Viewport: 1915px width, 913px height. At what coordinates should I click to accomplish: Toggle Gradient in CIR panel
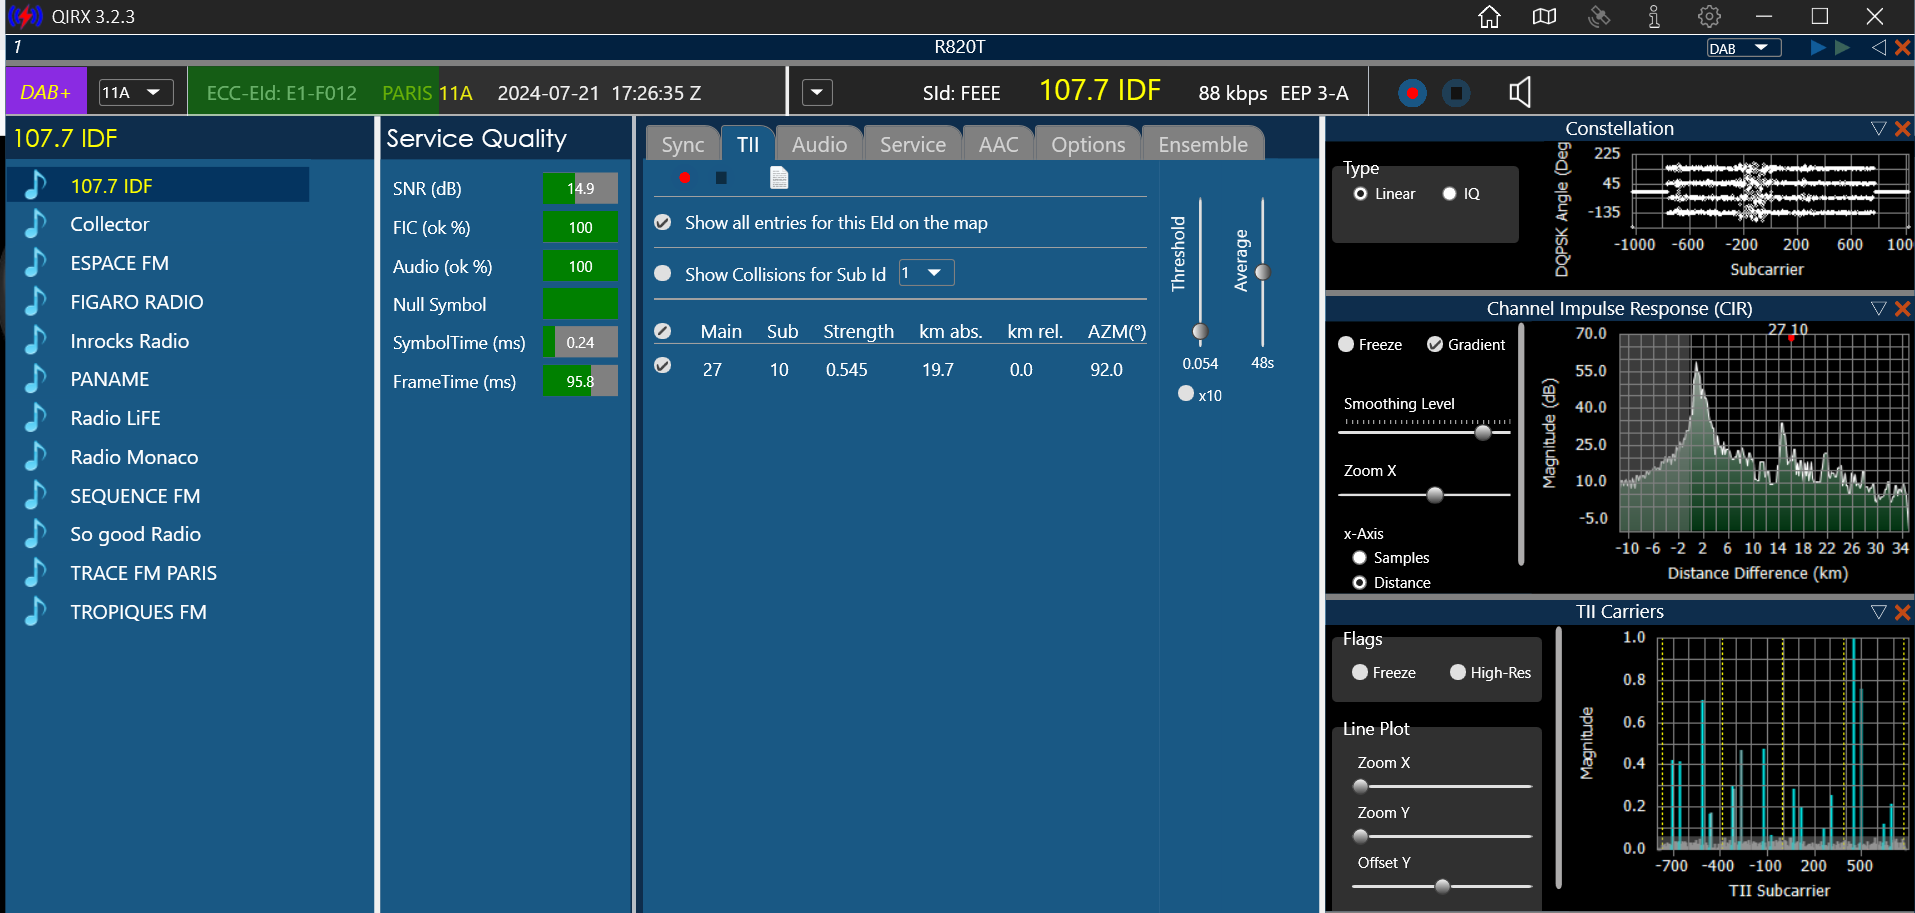(1435, 344)
